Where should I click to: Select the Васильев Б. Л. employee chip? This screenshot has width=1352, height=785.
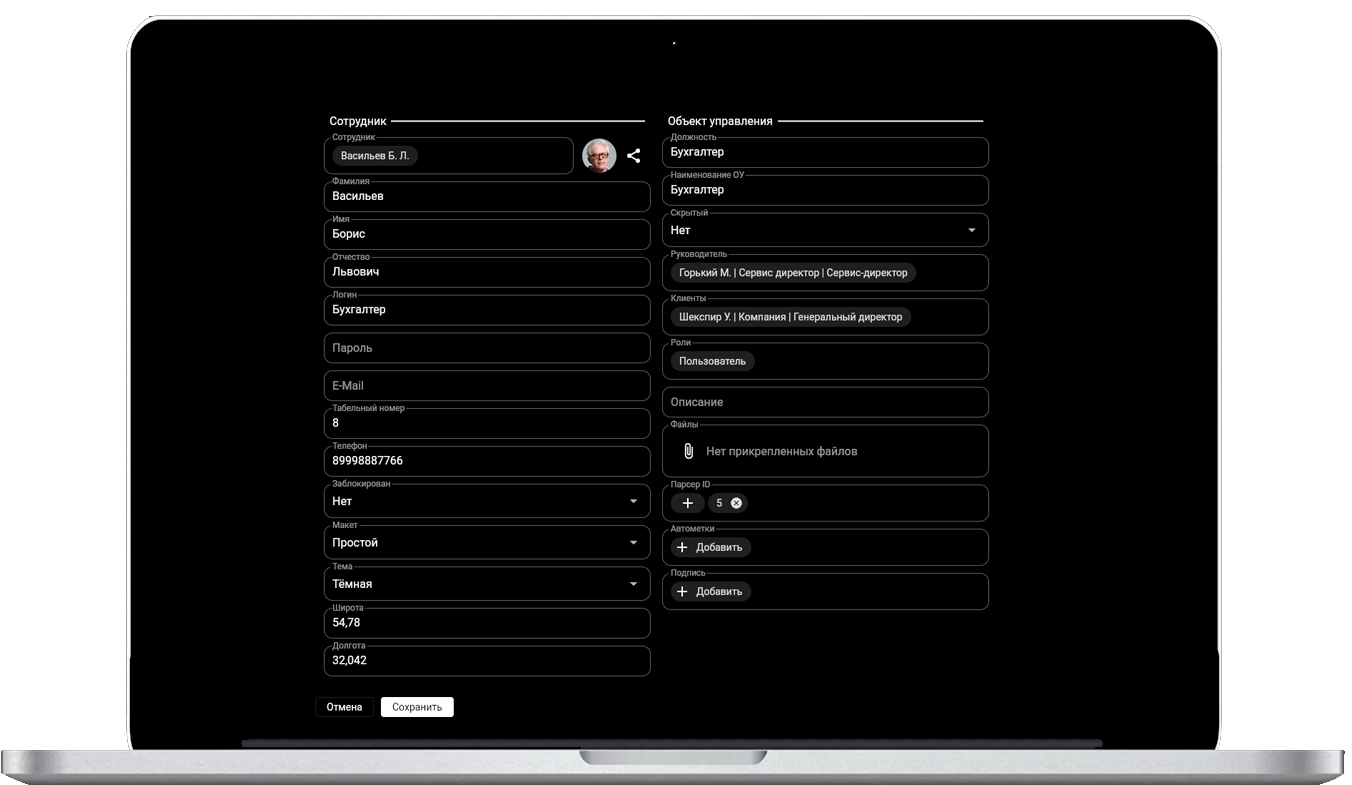coord(375,156)
